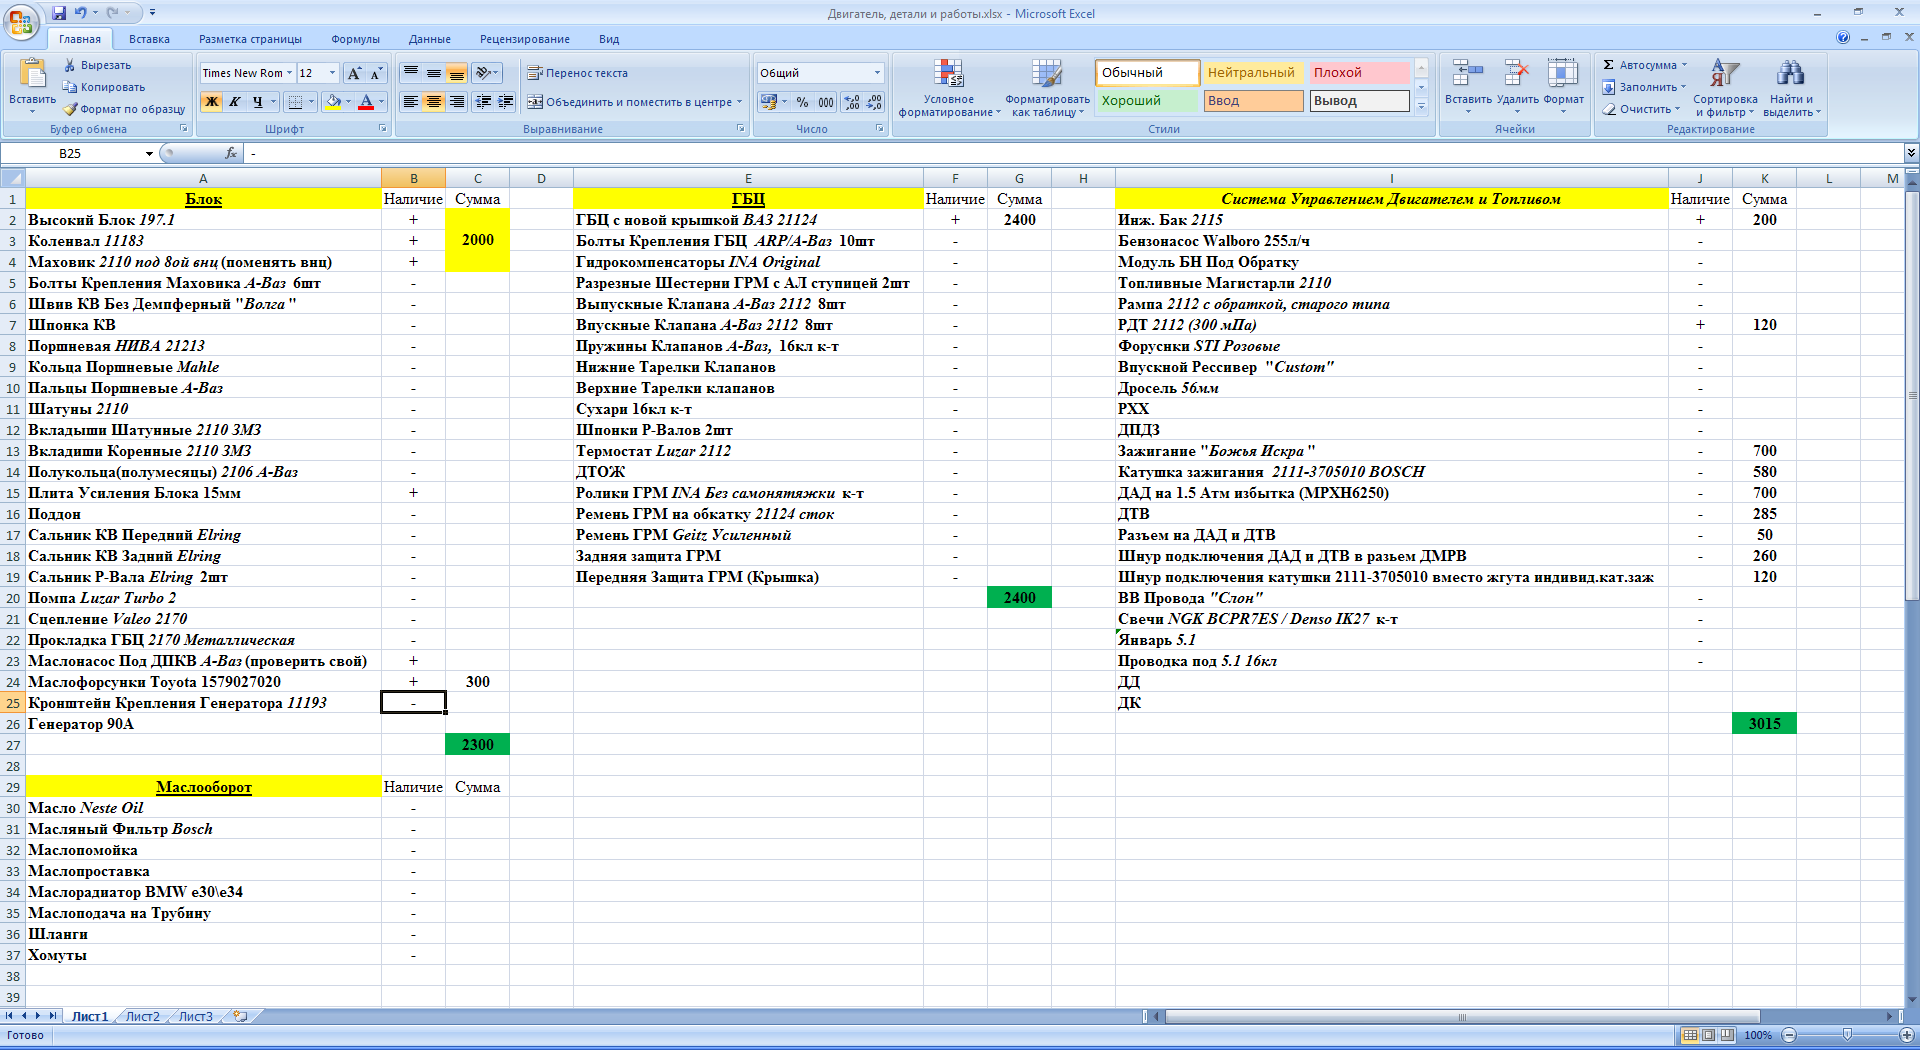The height and width of the screenshot is (1050, 1920).
Task: Click the Paste (Вставить) clipboard icon
Action: pyautogui.click(x=32, y=76)
